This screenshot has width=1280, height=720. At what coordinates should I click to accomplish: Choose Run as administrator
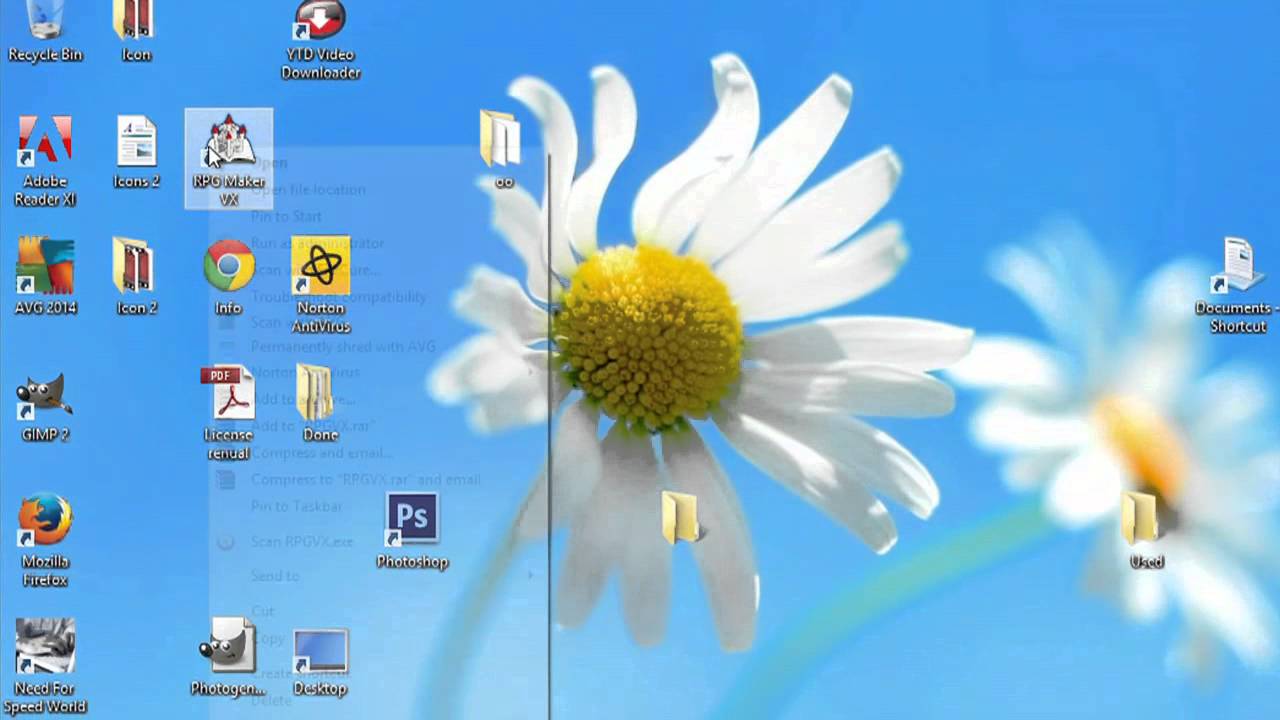pos(320,243)
